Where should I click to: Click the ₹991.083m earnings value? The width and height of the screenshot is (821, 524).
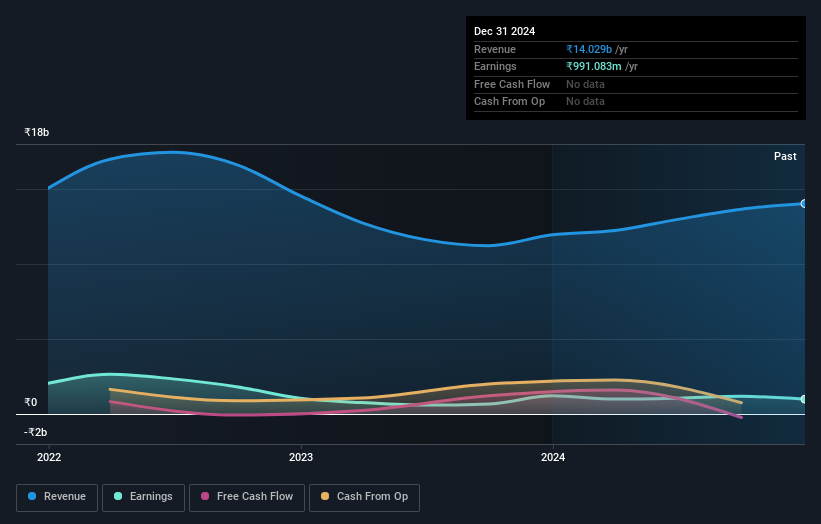[594, 66]
